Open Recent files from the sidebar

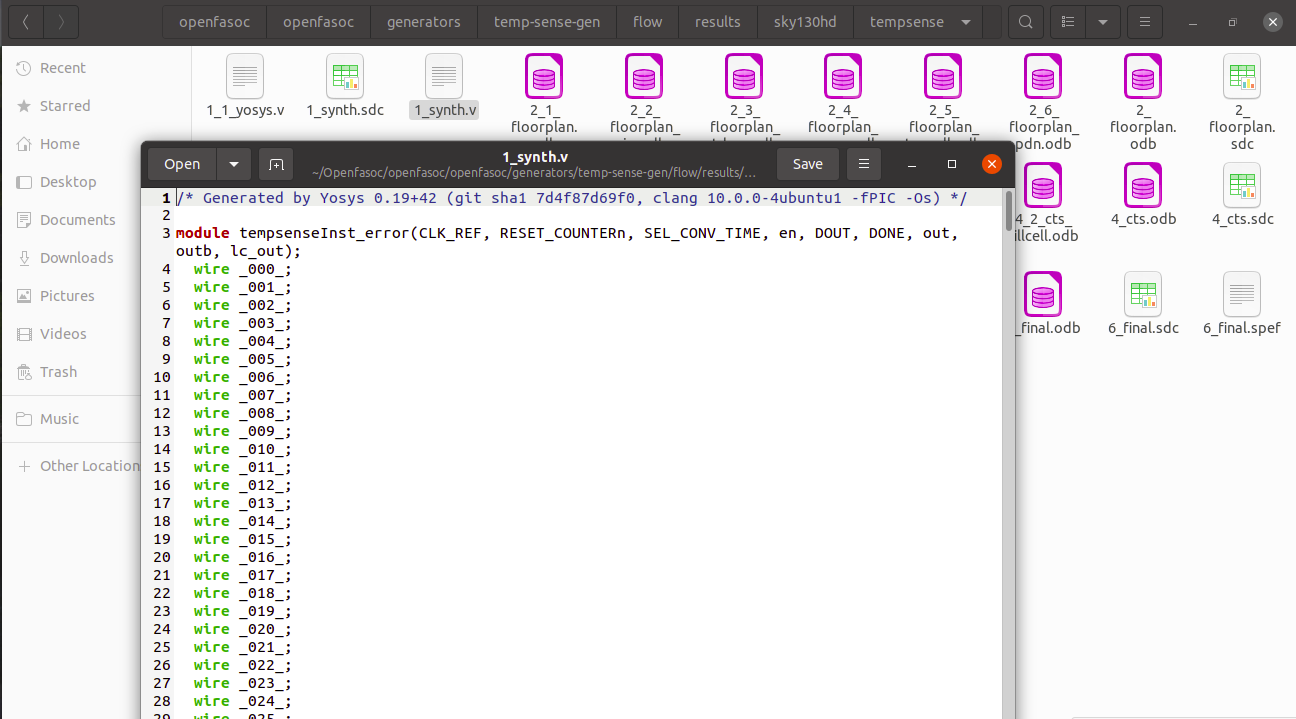click(62, 67)
